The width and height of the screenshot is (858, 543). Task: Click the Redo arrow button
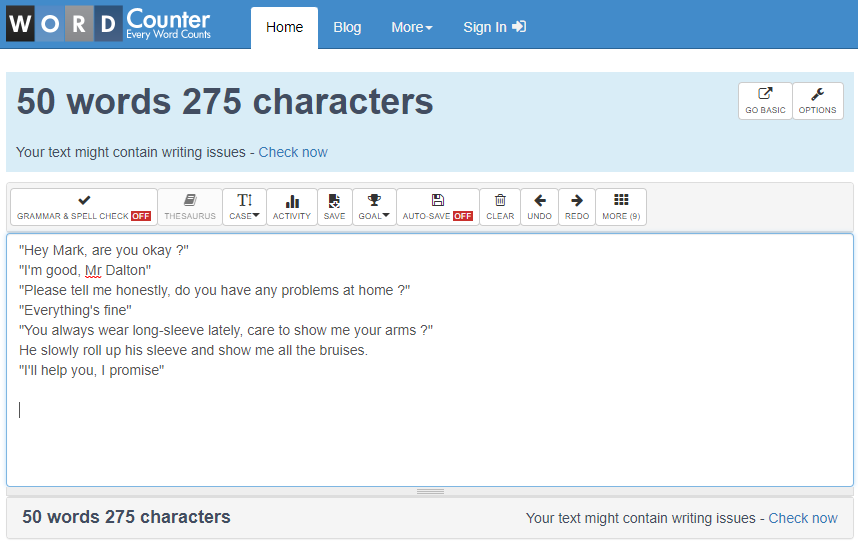[x=577, y=207]
